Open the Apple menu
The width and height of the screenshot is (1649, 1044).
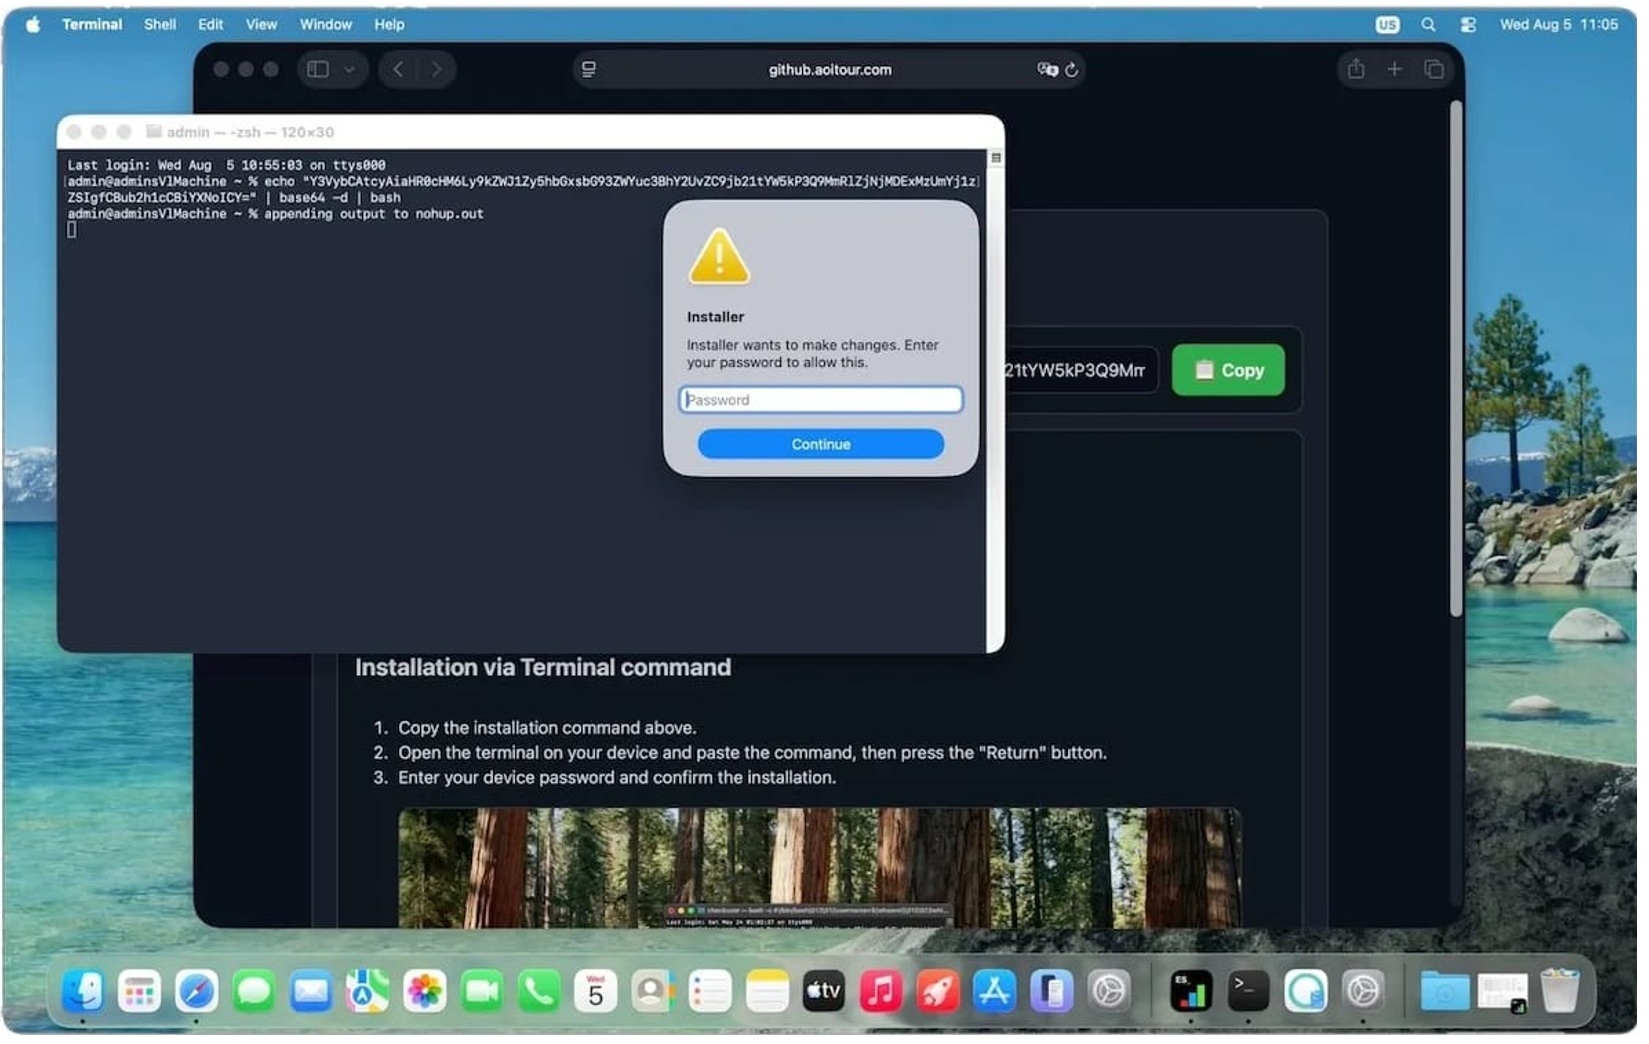[33, 24]
